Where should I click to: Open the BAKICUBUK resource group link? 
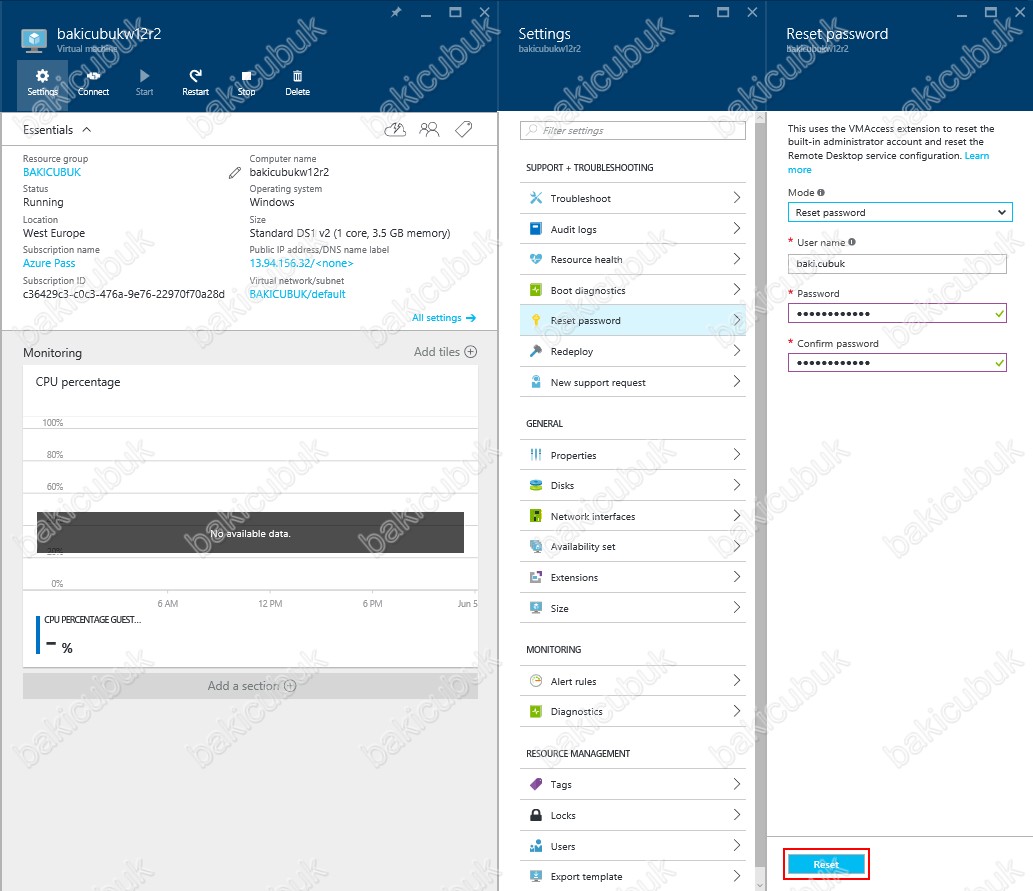[52, 172]
